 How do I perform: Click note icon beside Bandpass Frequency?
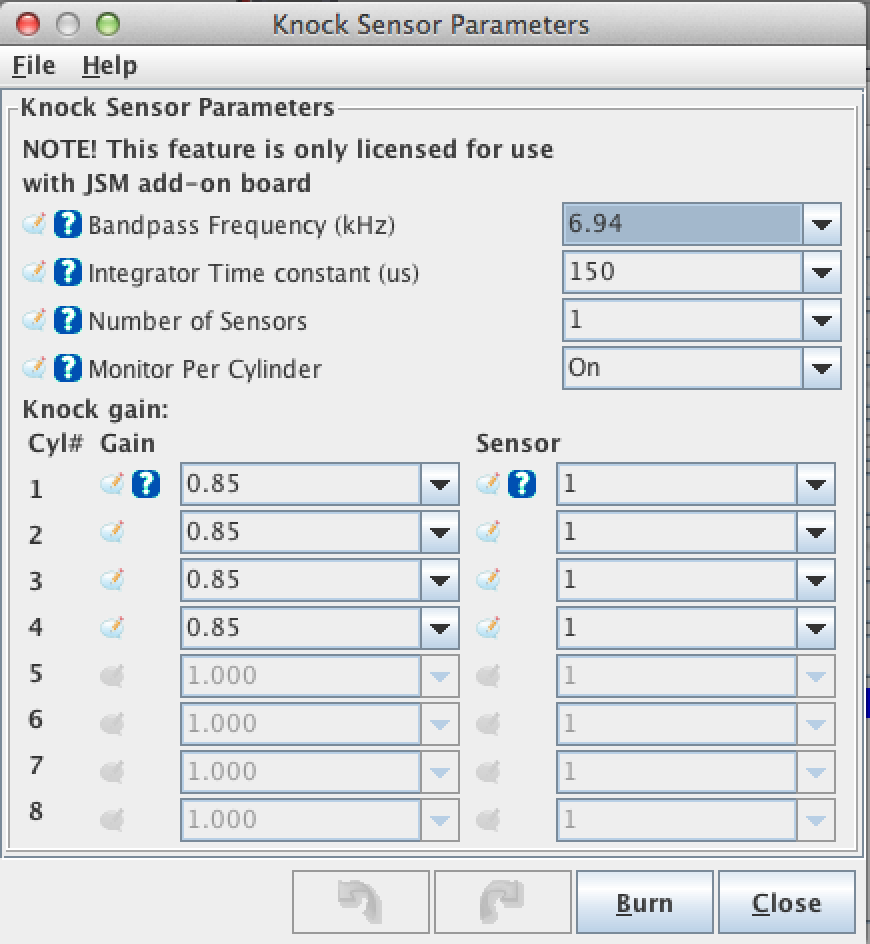35,224
